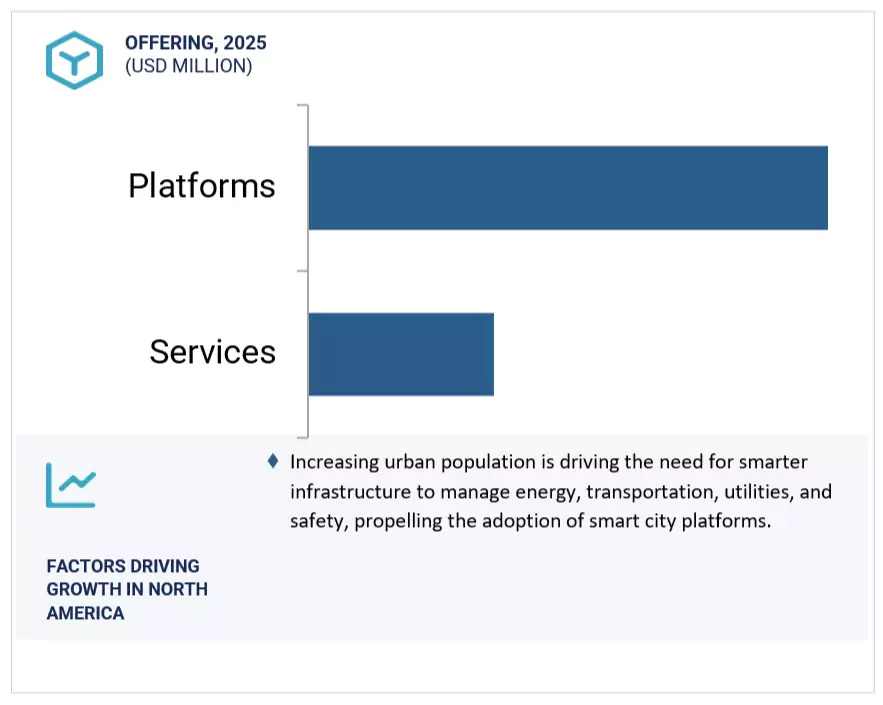Collapse the Services category label

pyautogui.click(x=213, y=352)
